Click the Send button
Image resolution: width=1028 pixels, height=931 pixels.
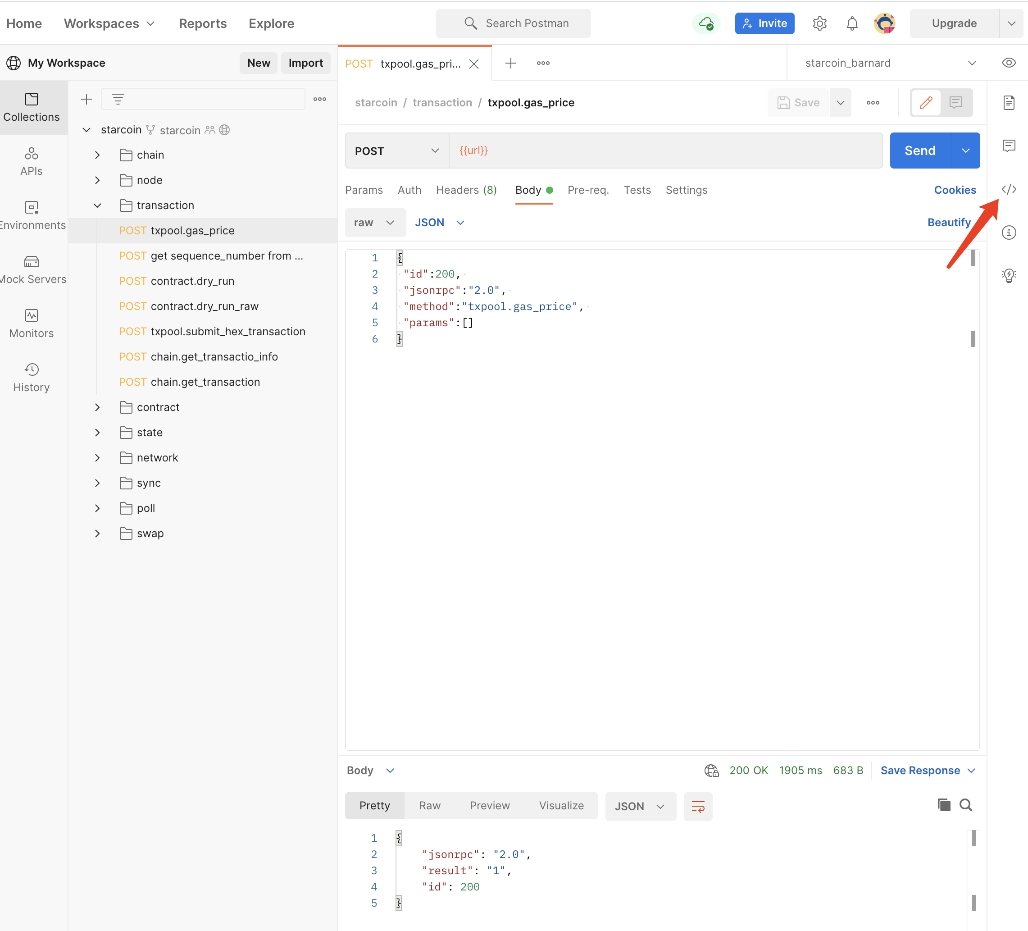coord(920,151)
